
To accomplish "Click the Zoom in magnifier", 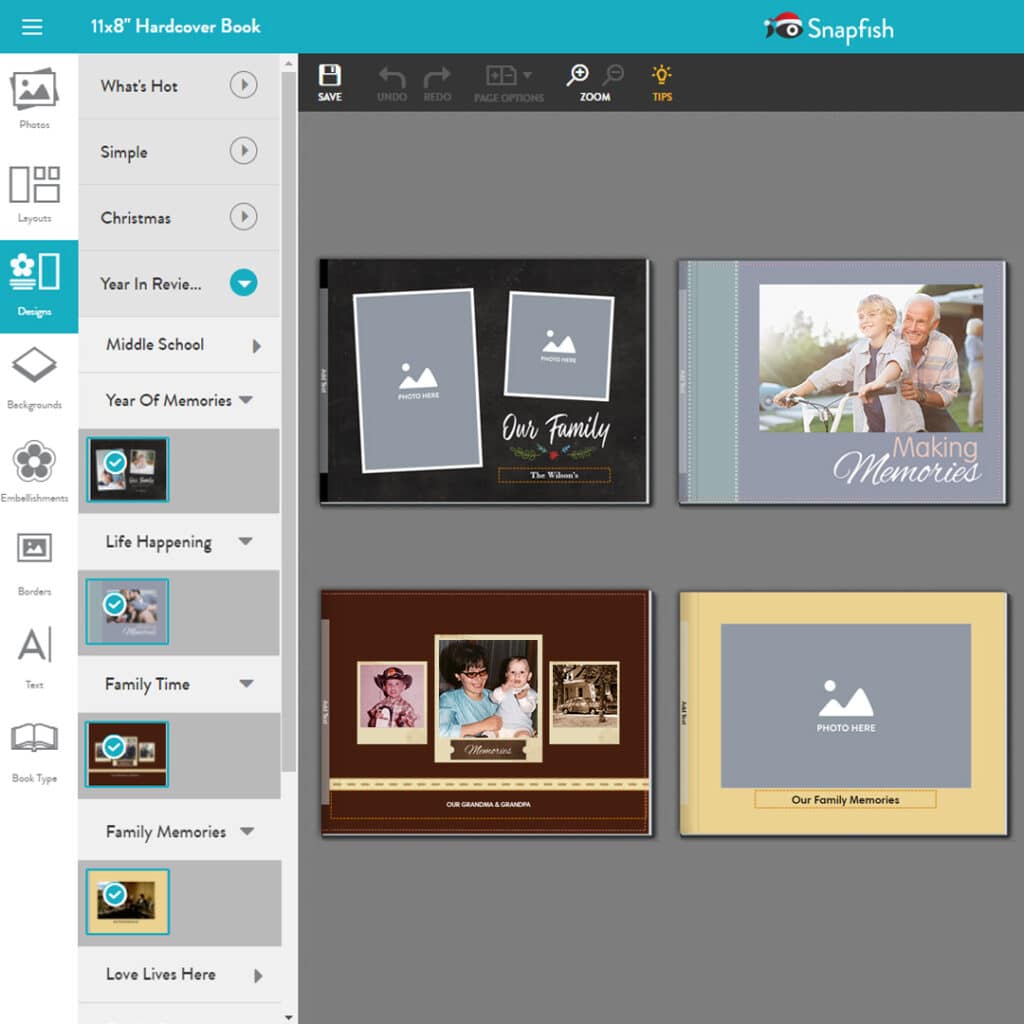I will pyautogui.click(x=579, y=74).
